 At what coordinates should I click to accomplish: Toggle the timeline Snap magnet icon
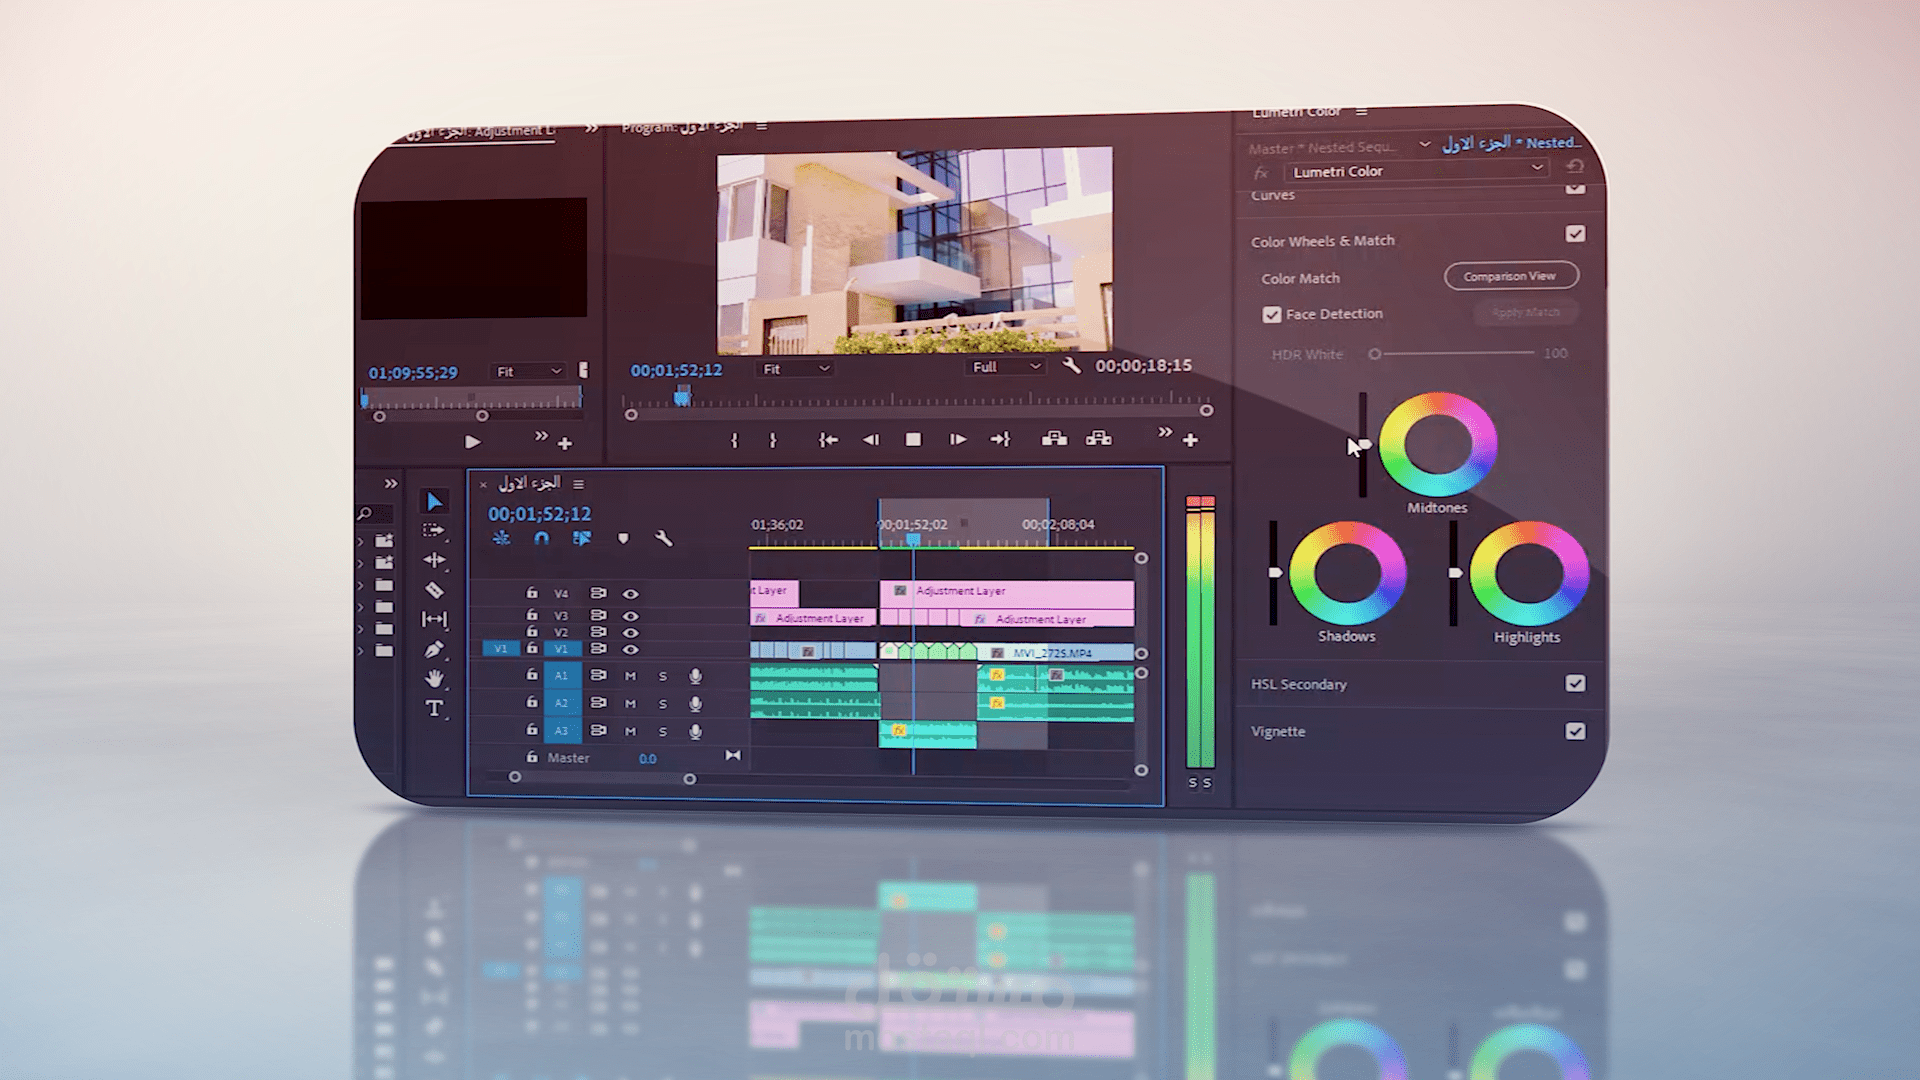point(541,538)
